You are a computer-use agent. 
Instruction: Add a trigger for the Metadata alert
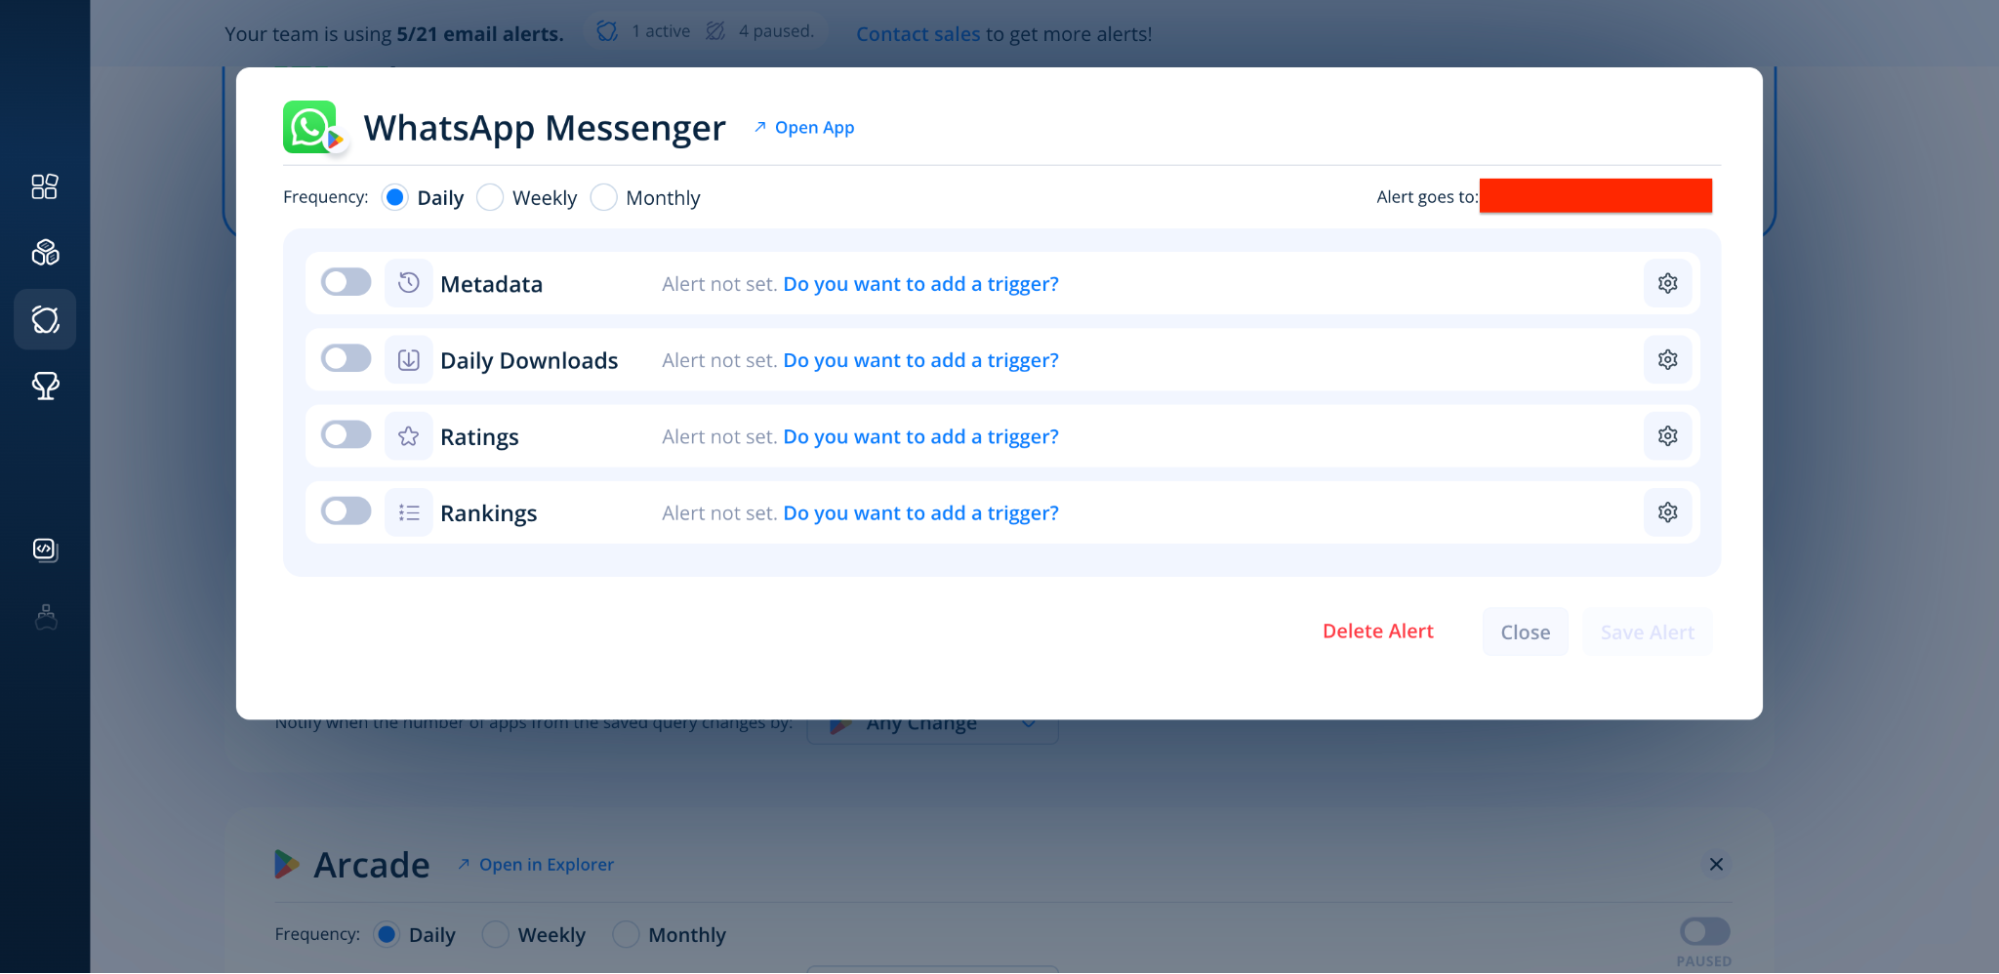point(921,284)
